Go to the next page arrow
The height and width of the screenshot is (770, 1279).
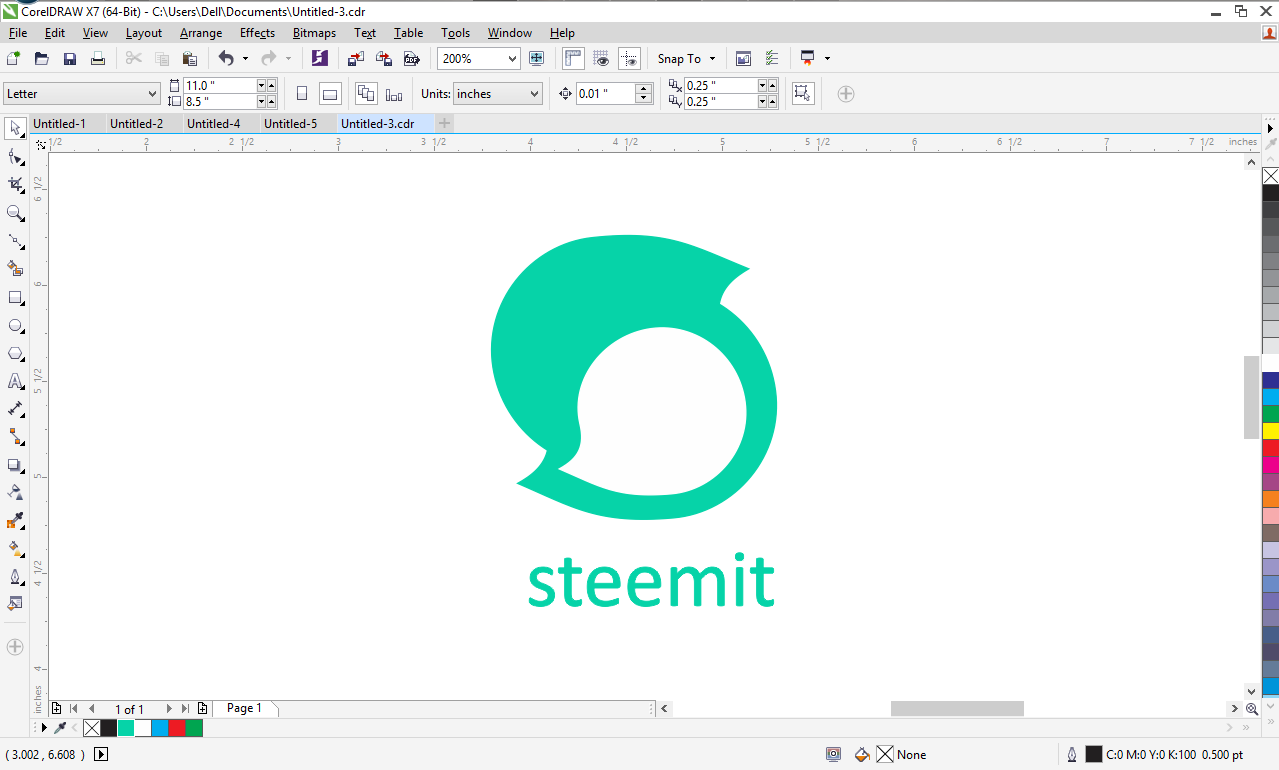(x=169, y=709)
